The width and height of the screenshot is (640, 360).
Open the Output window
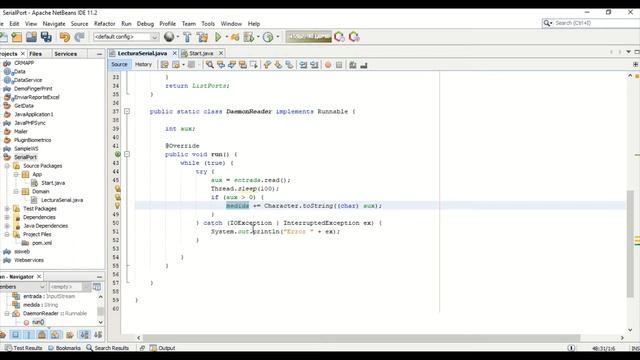[162, 348]
